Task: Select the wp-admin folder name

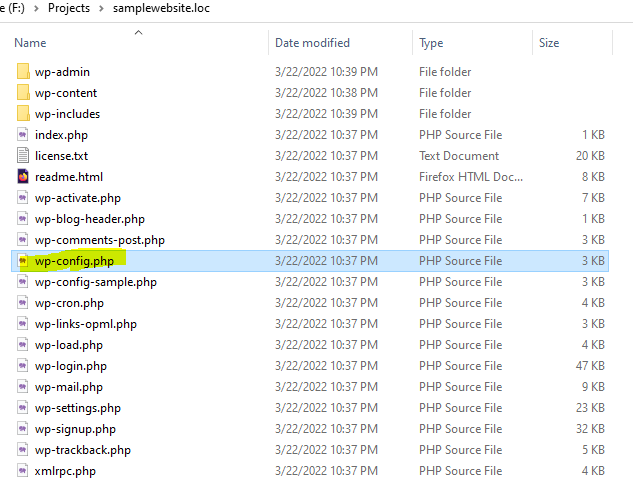Action: [x=63, y=72]
